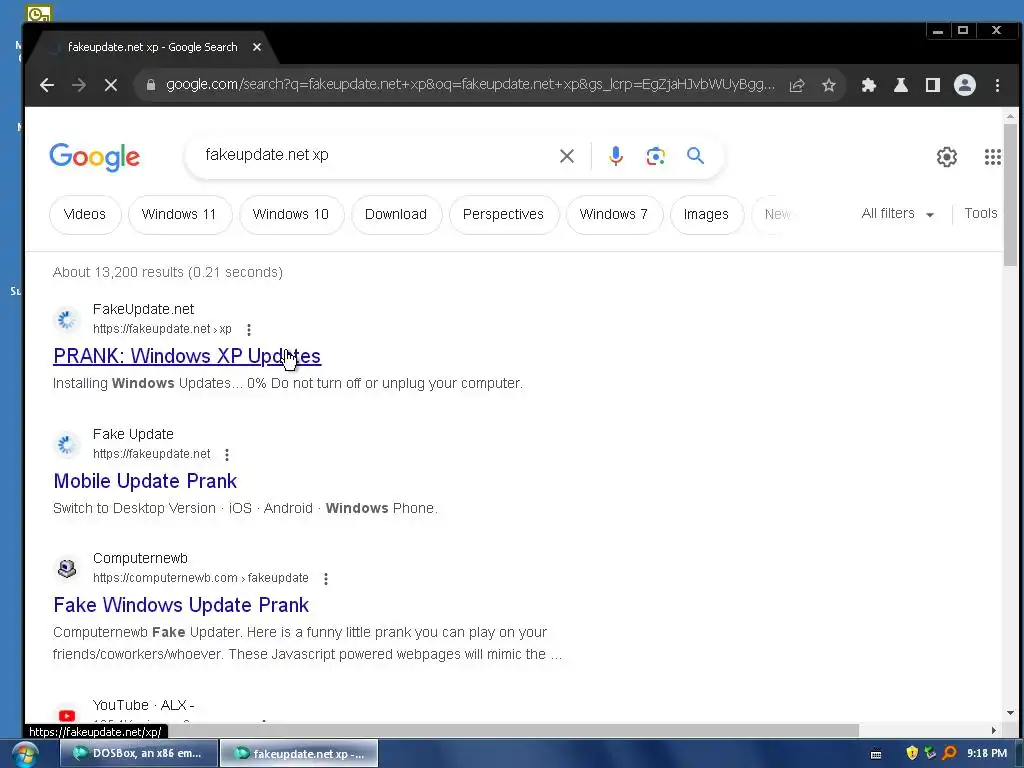Screen dimensions: 1024x768
Task: Open the Mobile Update Prank link
Action: click(145, 481)
